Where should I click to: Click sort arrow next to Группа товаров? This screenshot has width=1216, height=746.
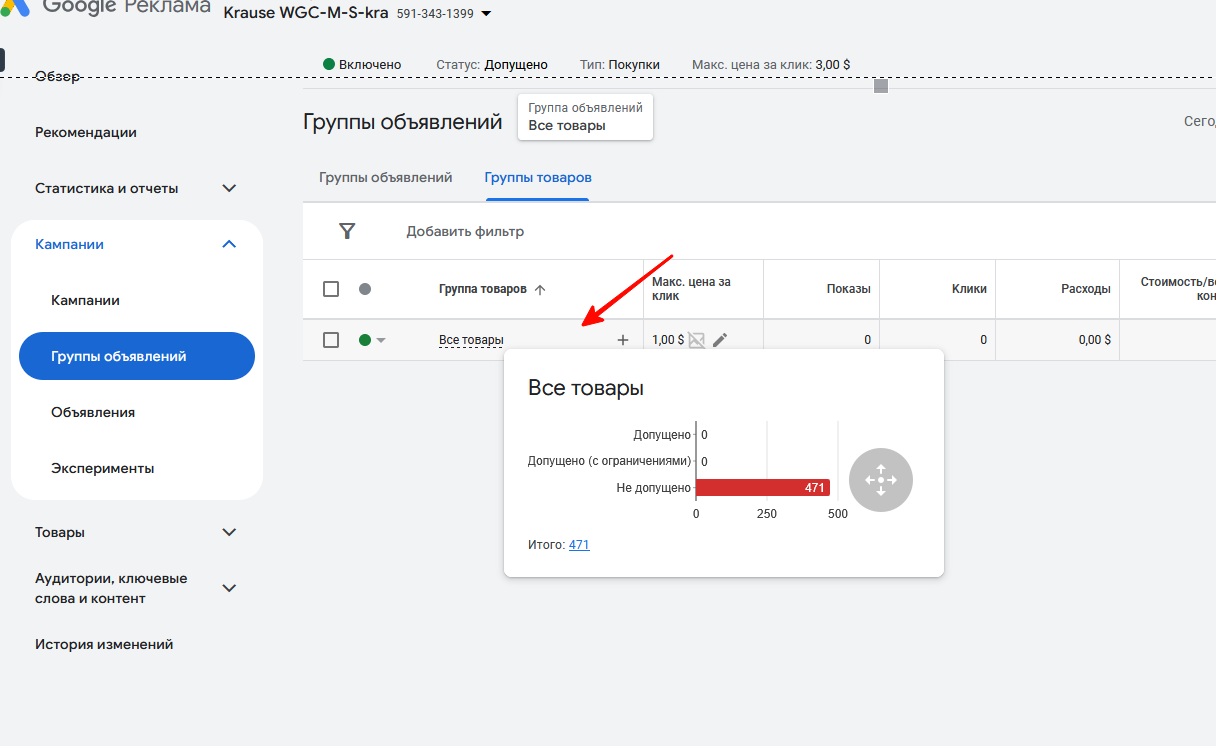[541, 289]
